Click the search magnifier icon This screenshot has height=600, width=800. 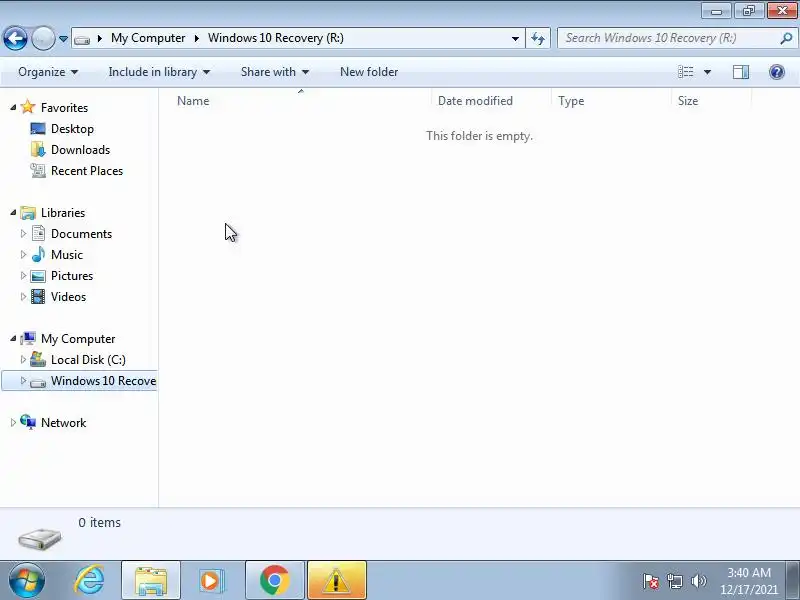786,38
